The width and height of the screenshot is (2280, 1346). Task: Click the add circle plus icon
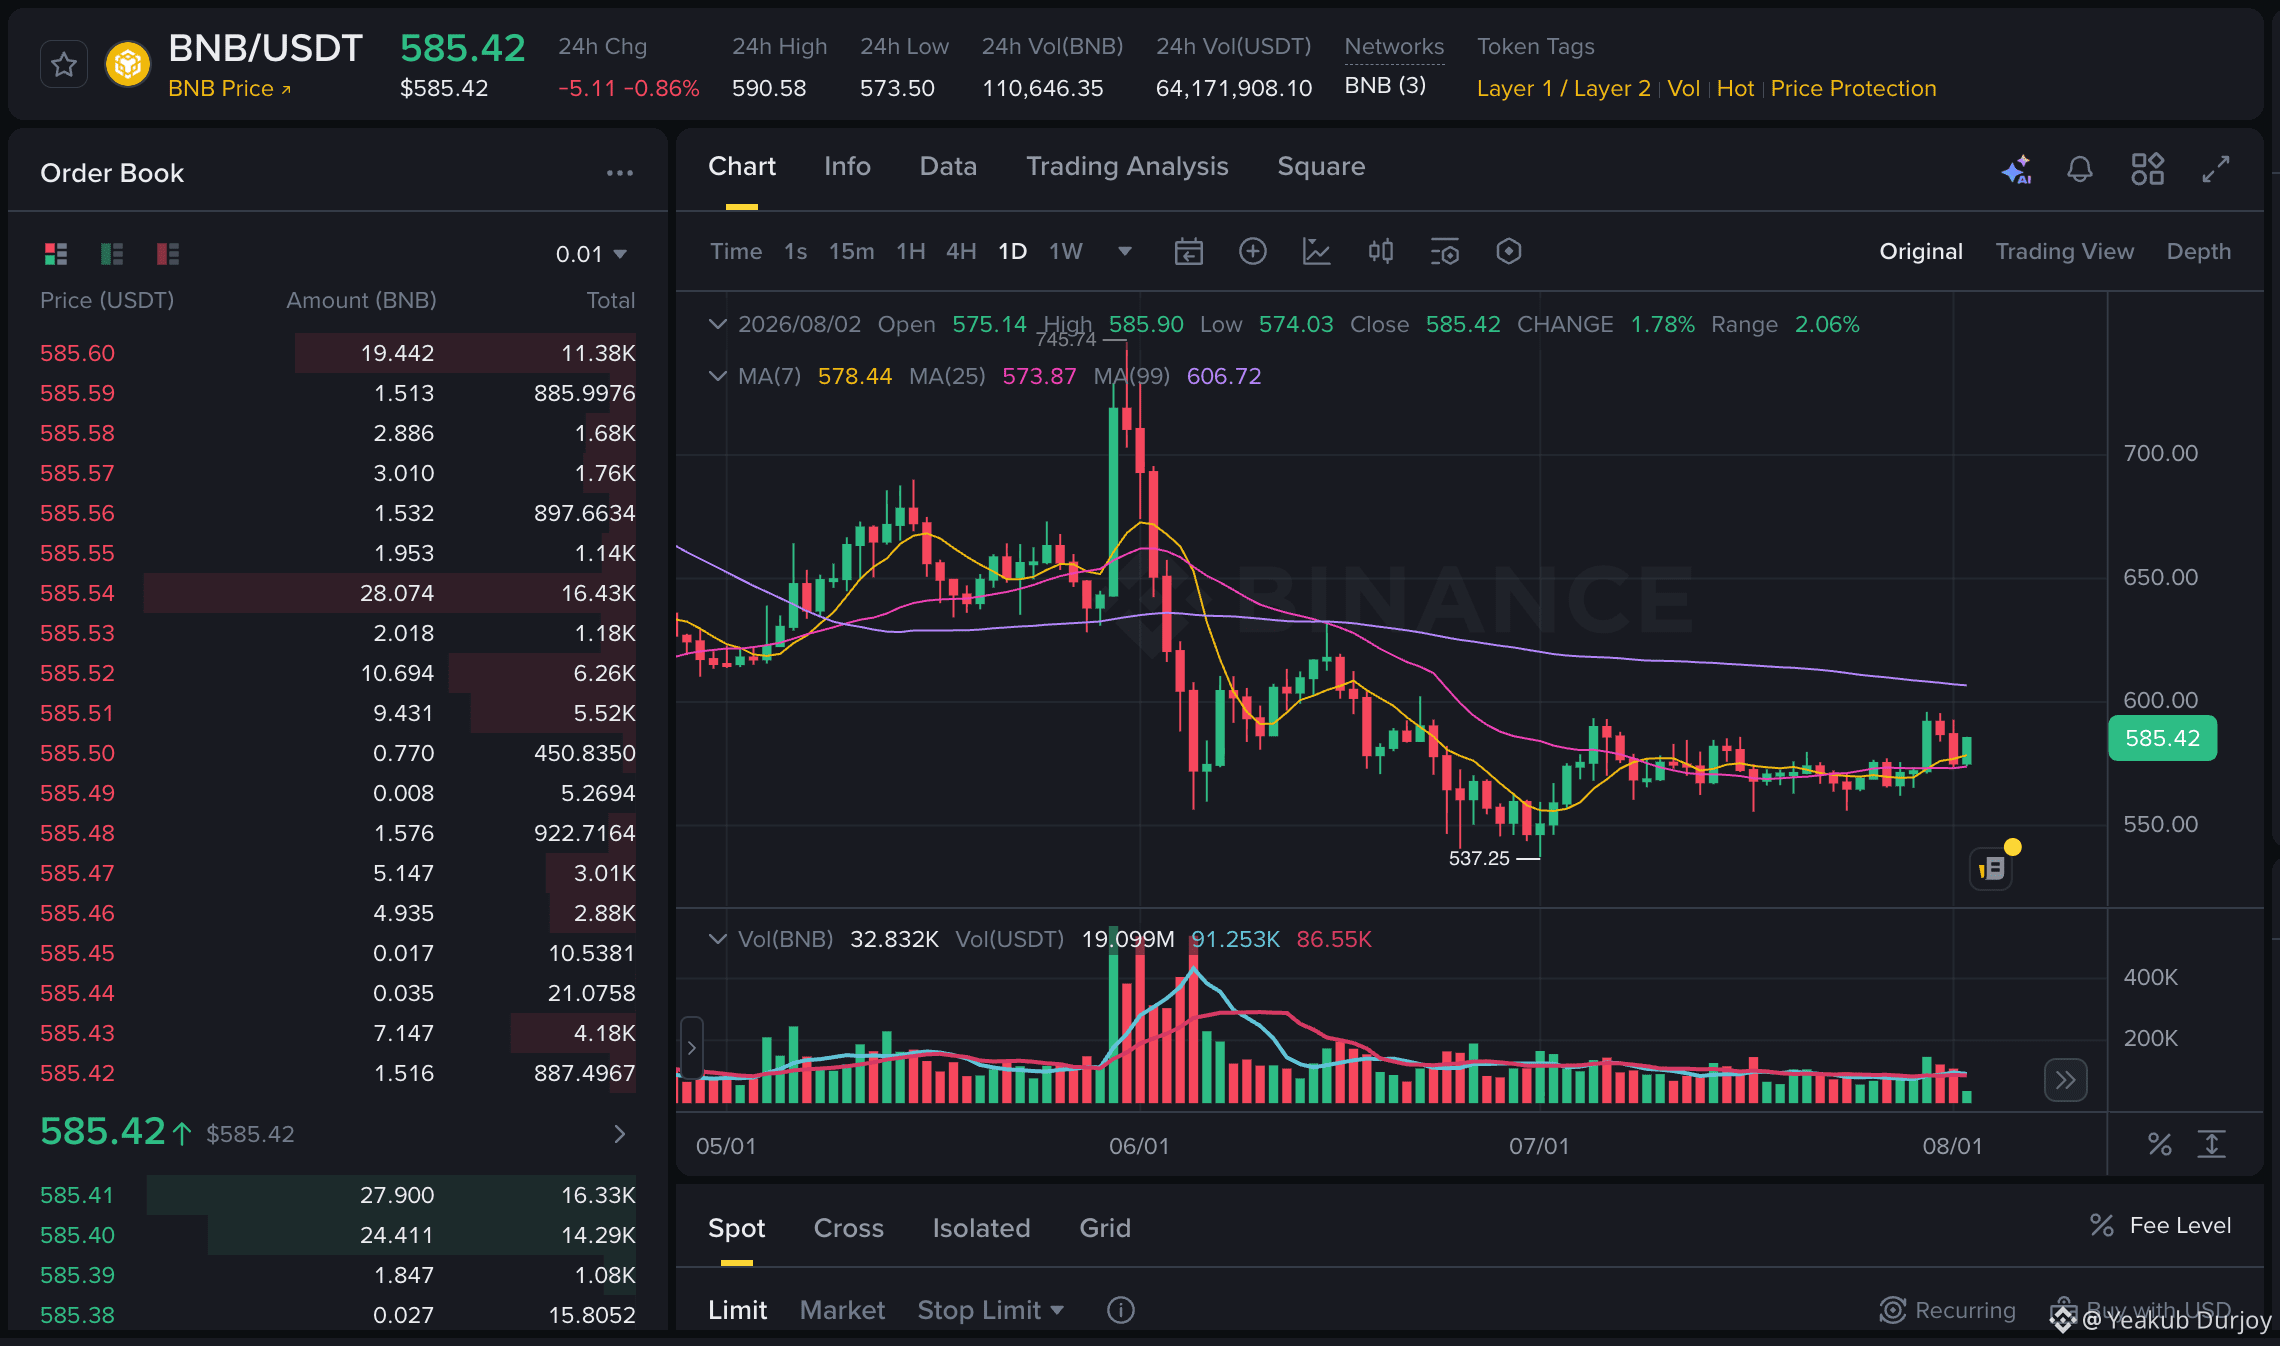pyautogui.click(x=1252, y=251)
